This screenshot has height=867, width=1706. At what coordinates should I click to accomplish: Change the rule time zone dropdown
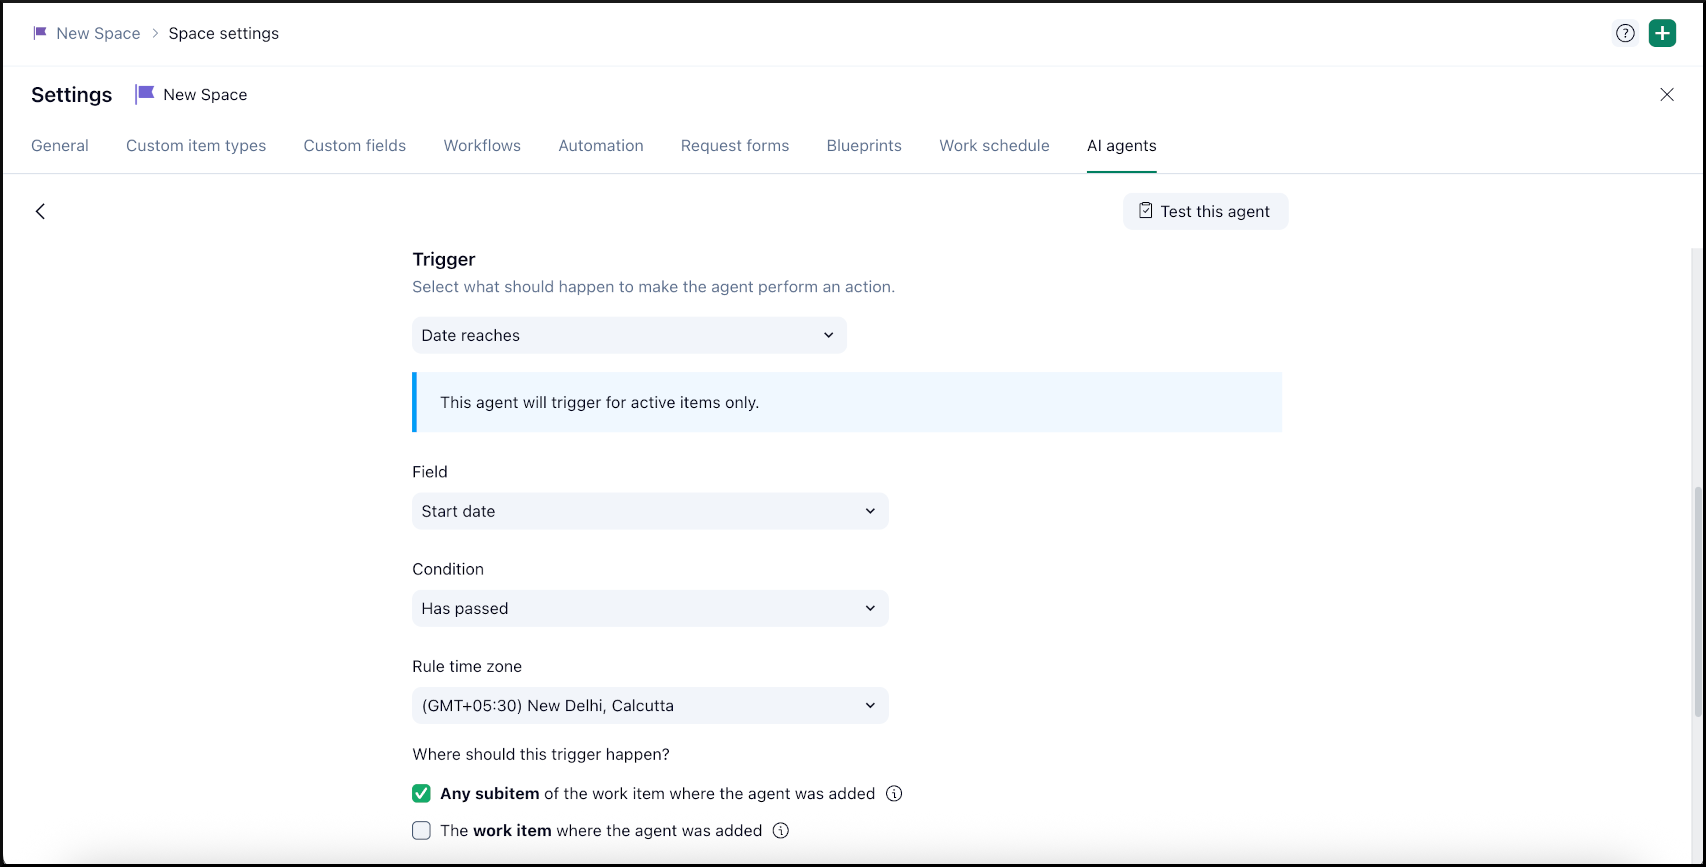649,705
